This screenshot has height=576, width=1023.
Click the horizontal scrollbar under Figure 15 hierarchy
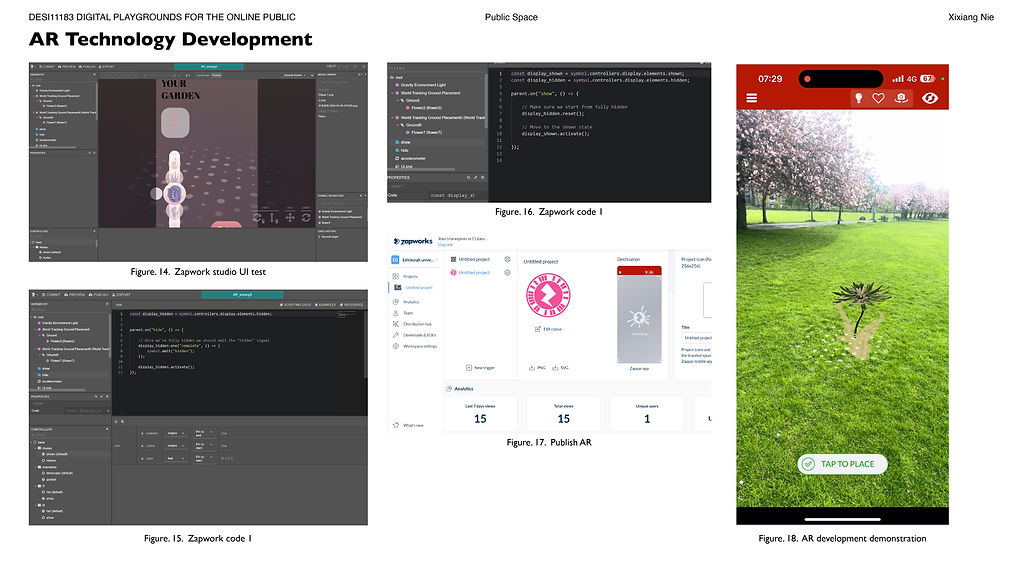(x=57, y=391)
